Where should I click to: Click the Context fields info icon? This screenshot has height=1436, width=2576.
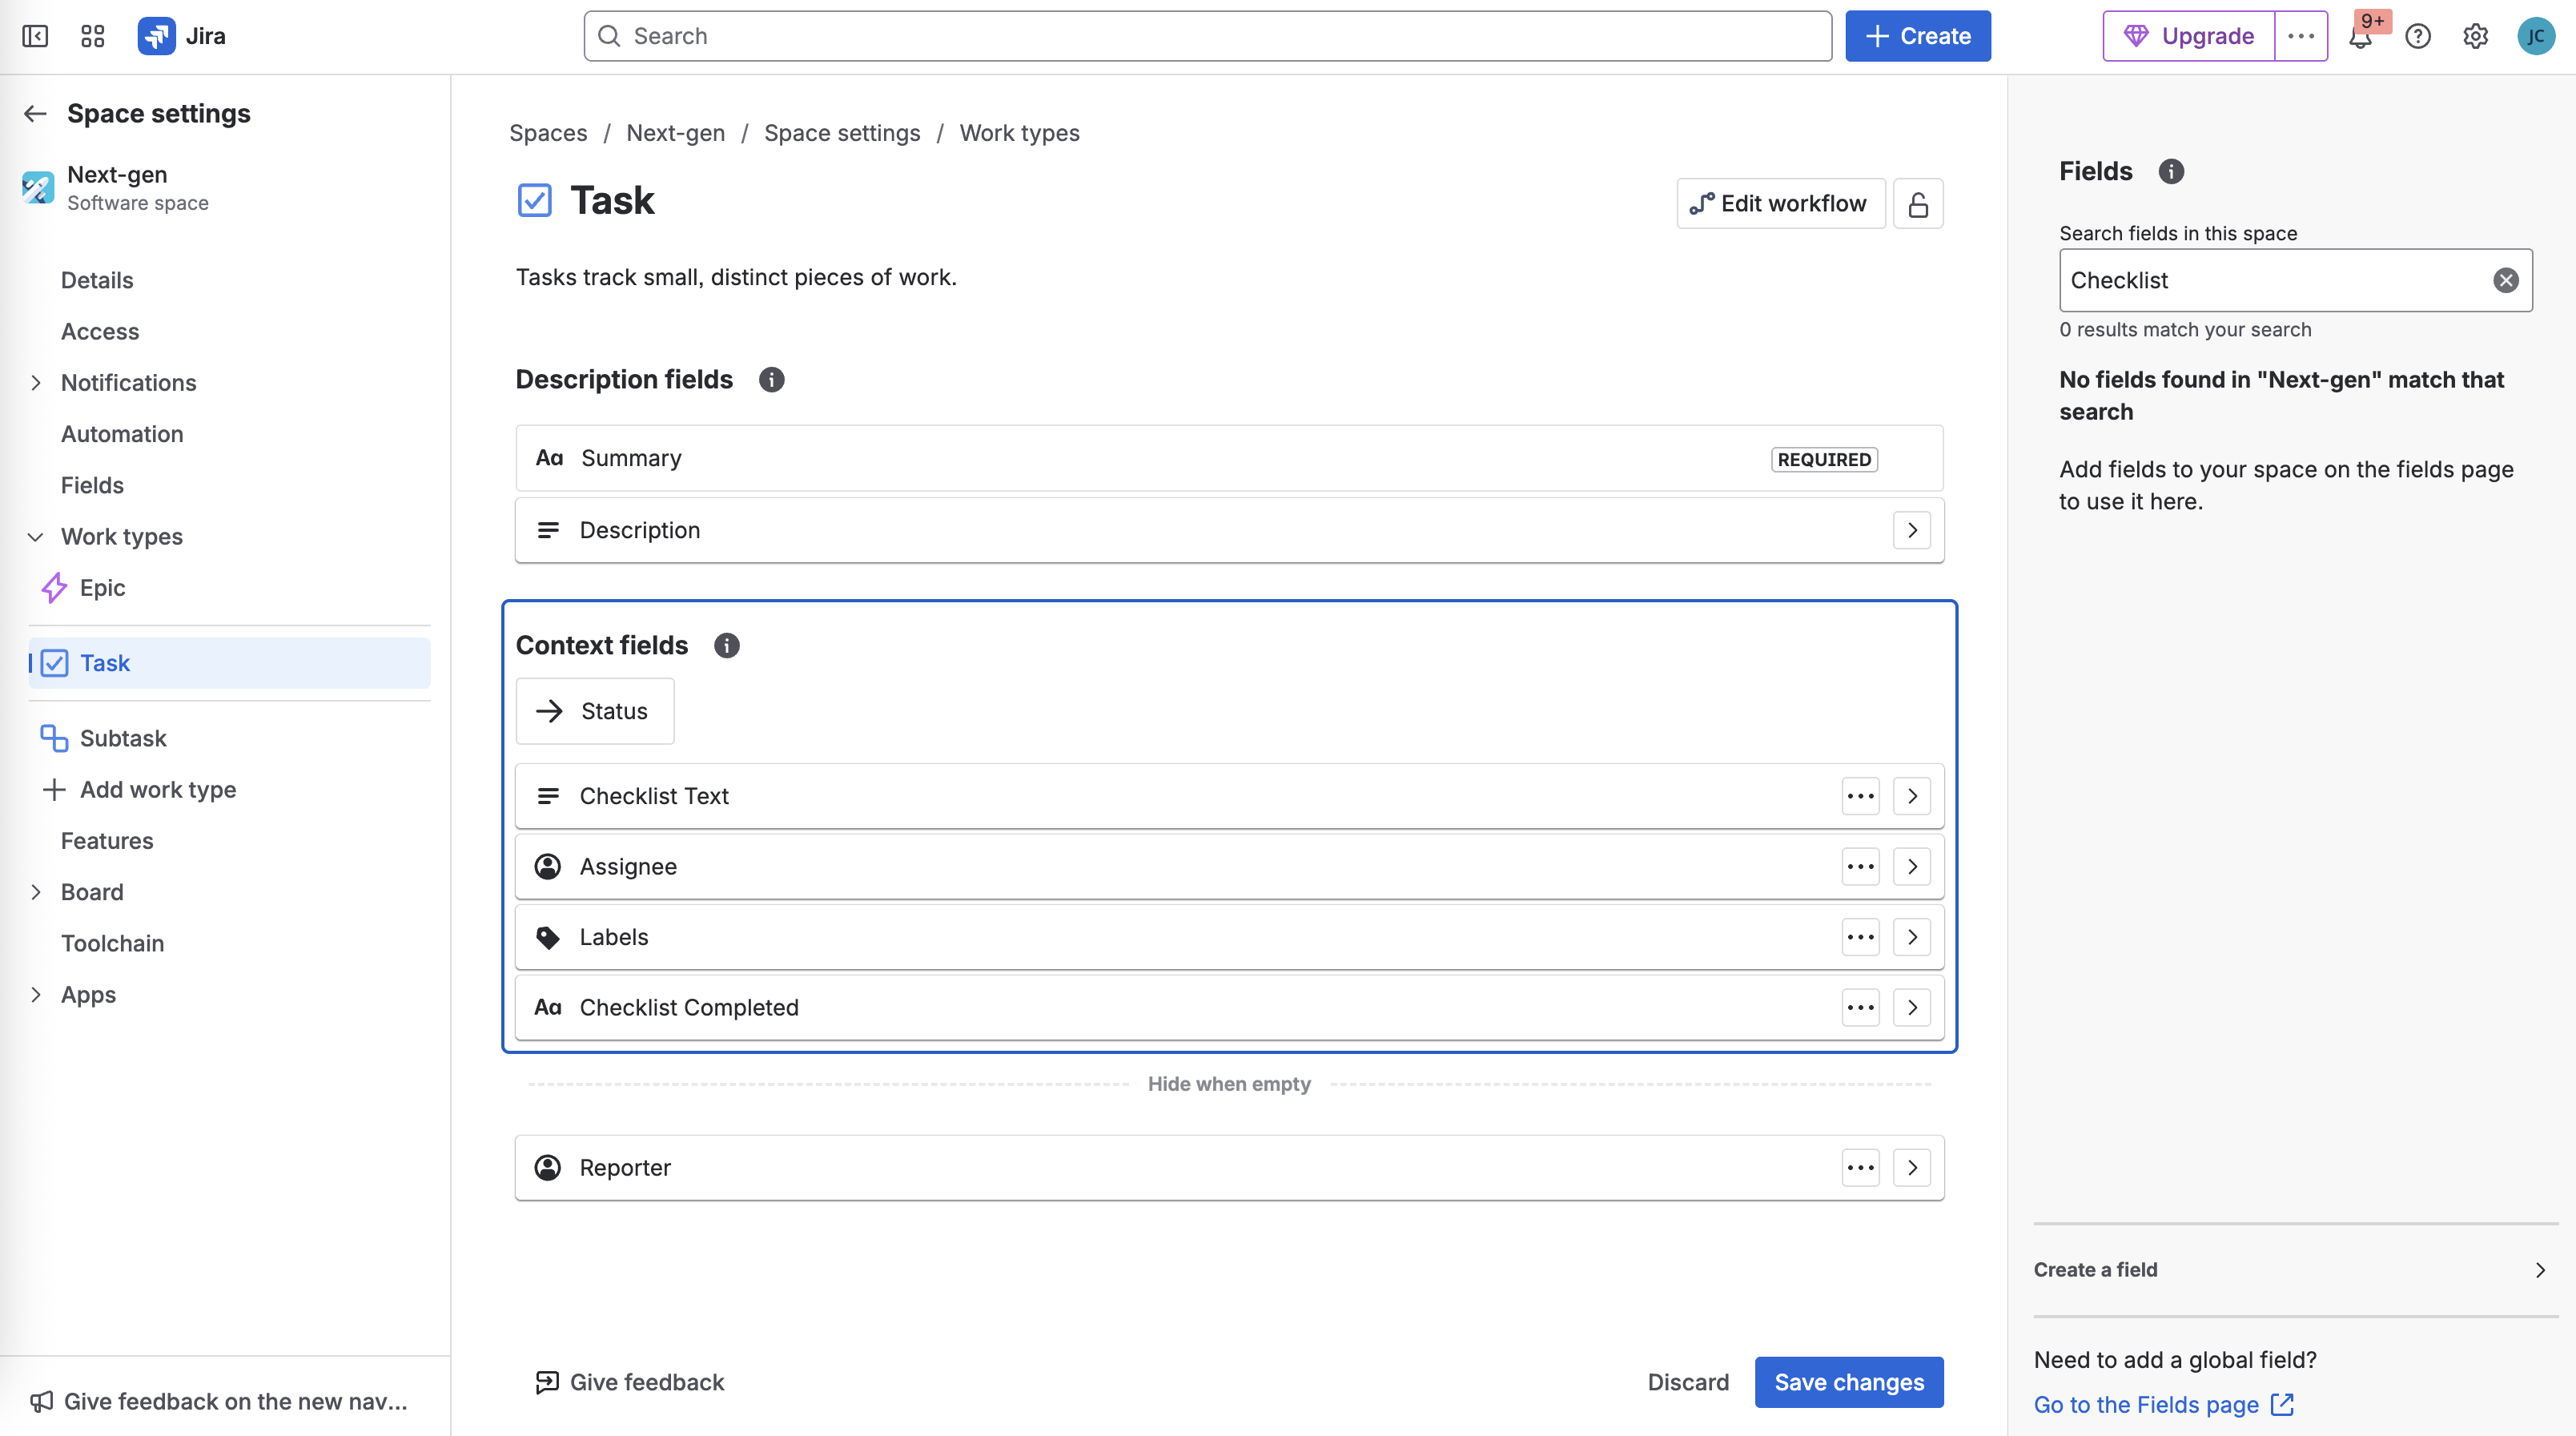726,646
